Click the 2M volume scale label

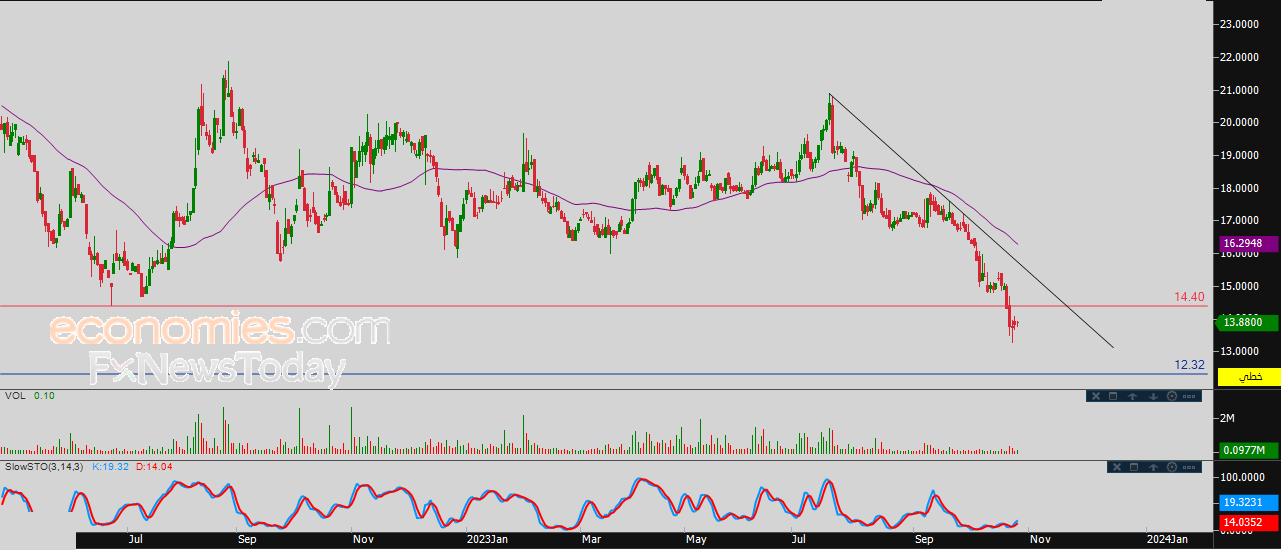(x=1225, y=418)
